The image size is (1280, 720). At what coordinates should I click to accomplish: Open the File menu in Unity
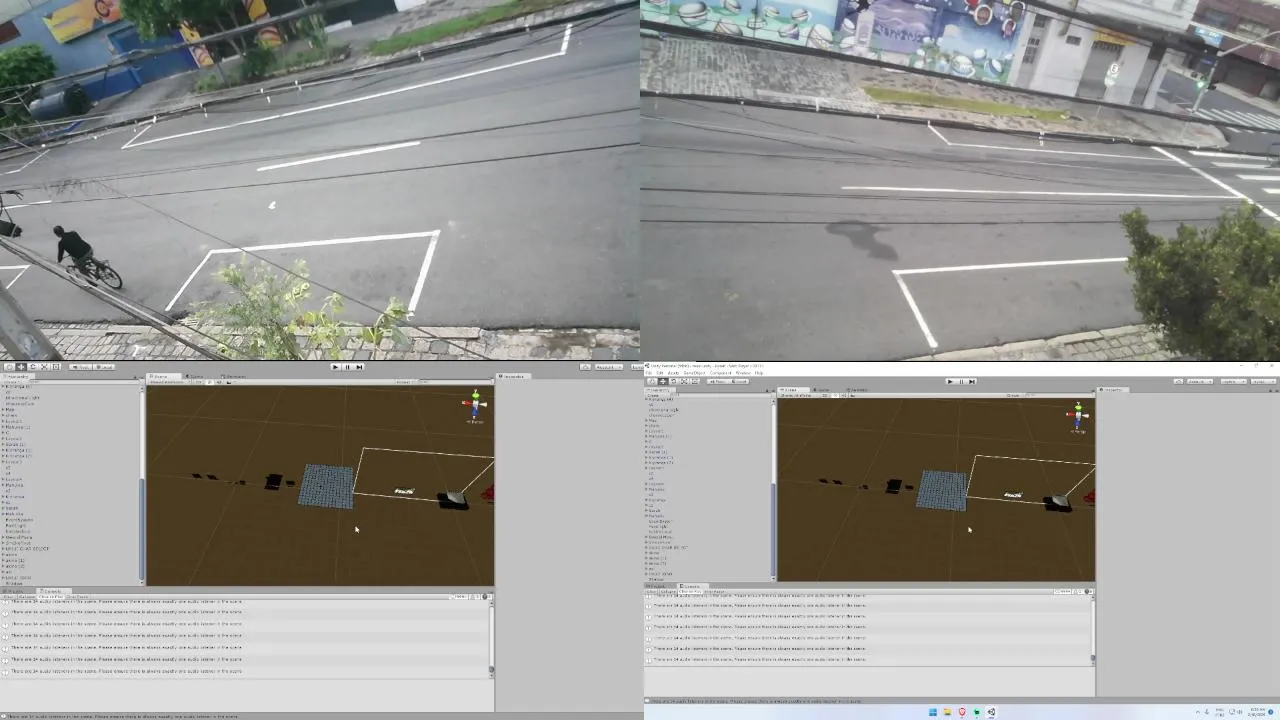click(x=648, y=373)
